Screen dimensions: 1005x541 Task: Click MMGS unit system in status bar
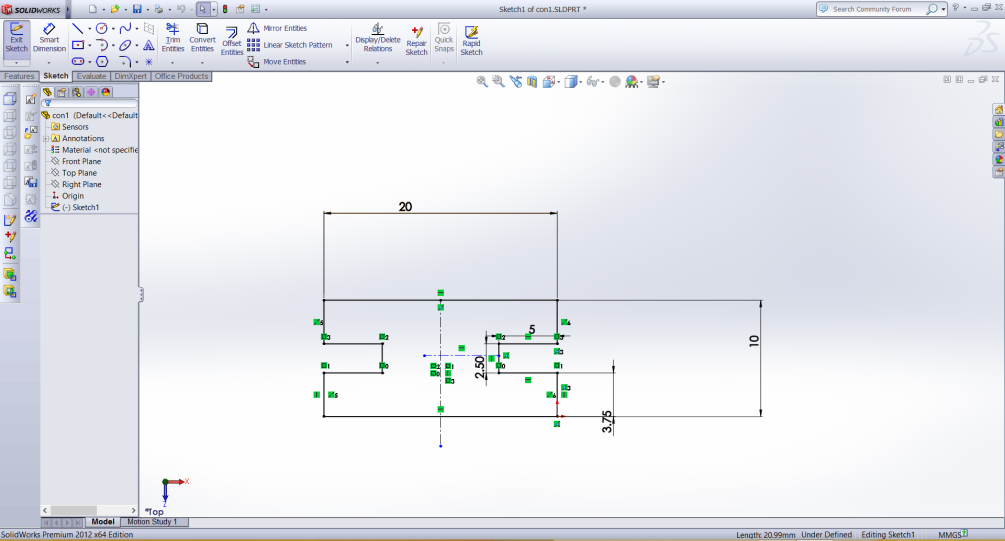949,535
